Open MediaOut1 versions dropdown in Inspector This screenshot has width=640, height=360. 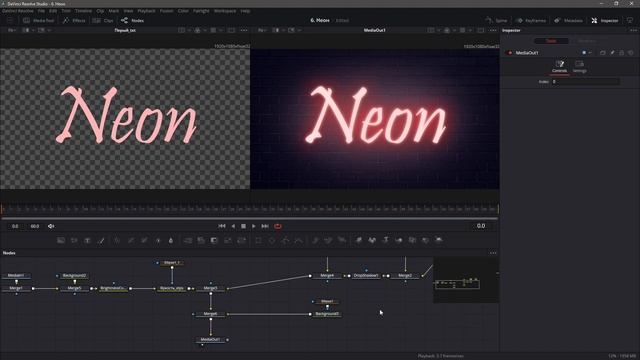[x=590, y=53]
